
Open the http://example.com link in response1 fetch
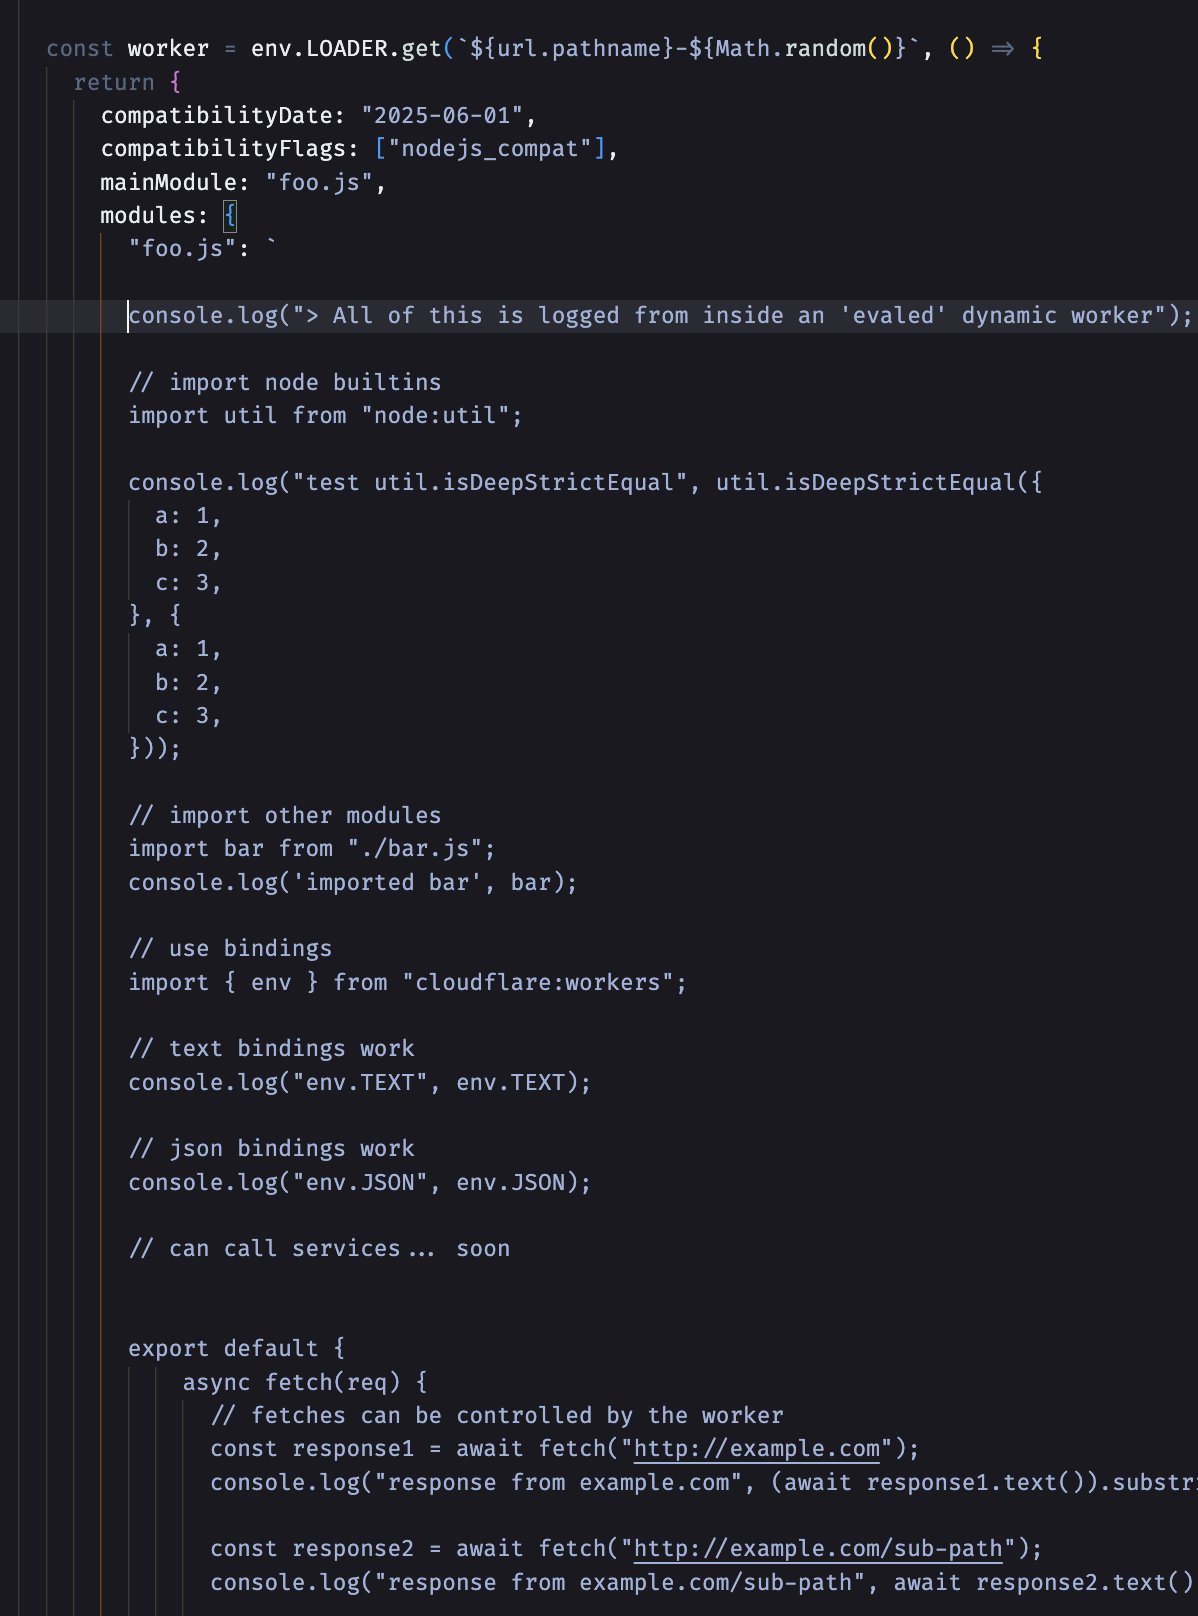(x=756, y=1449)
